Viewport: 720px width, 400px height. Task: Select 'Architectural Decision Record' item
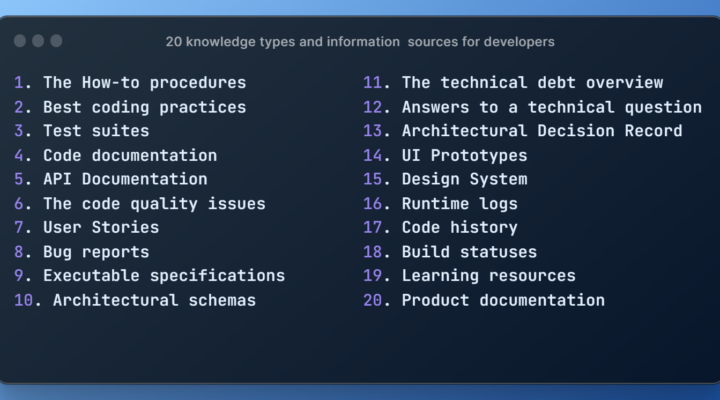click(x=542, y=131)
